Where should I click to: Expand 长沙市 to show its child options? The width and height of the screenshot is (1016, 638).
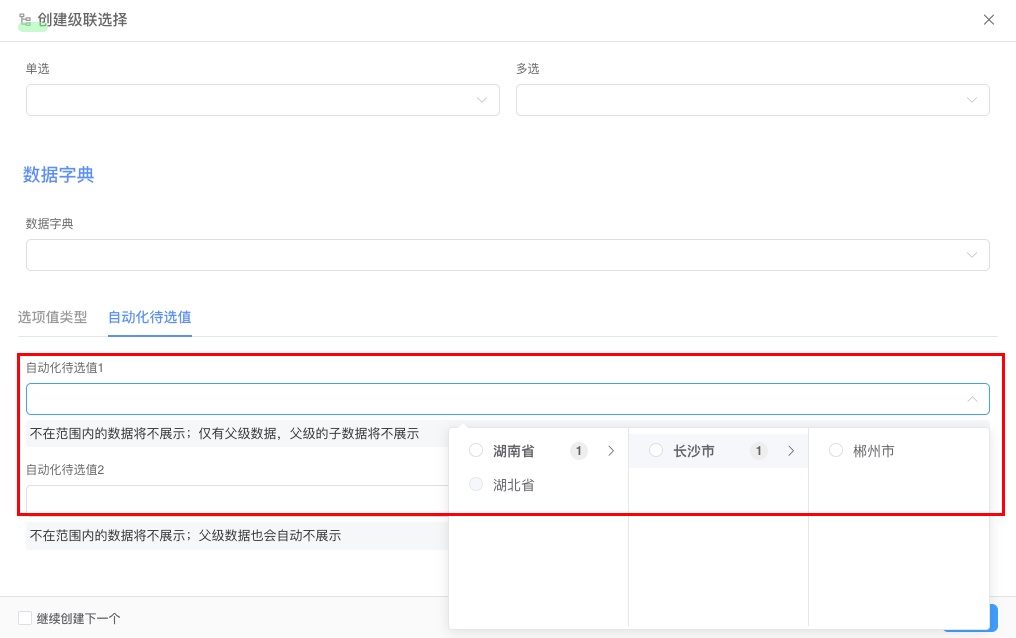click(791, 450)
